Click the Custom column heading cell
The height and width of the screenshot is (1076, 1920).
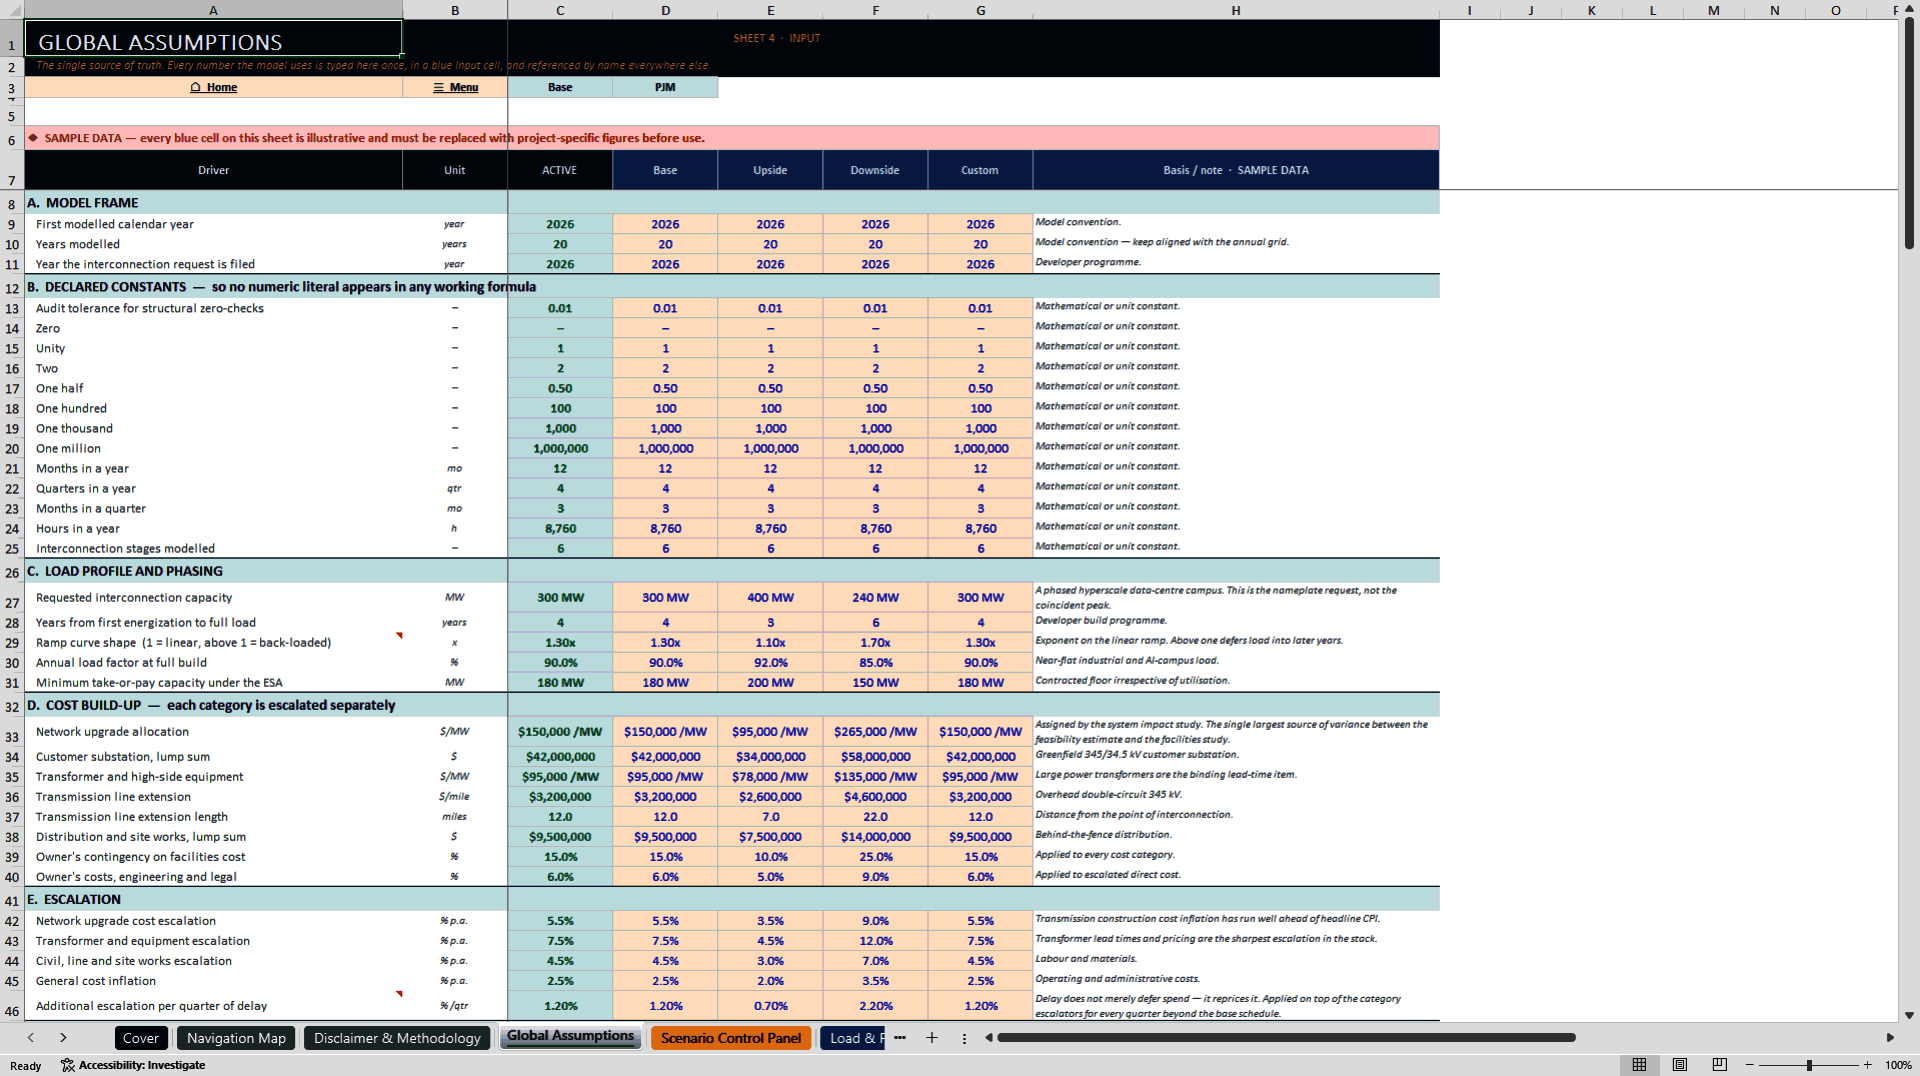[980, 170]
